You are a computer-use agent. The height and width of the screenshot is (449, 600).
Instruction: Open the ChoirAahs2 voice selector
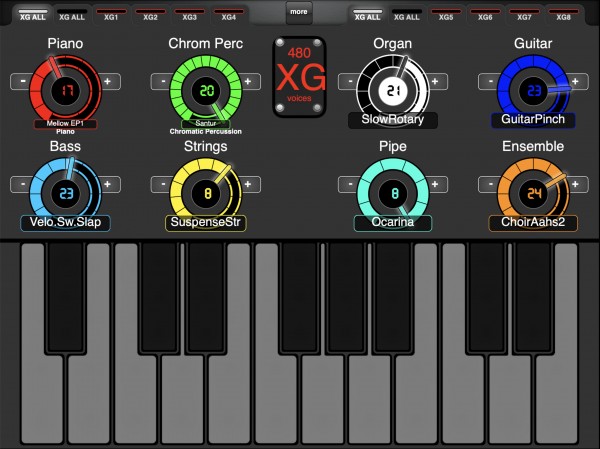pyautogui.click(x=533, y=223)
